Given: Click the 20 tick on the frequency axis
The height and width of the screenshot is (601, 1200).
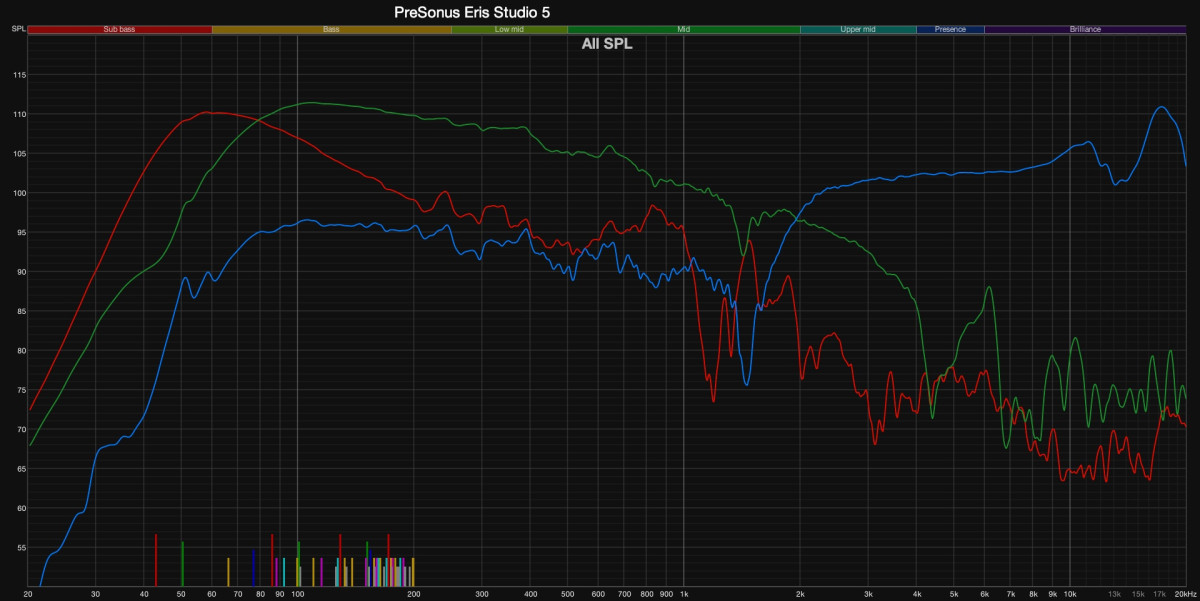Looking at the screenshot, I should point(28,594).
